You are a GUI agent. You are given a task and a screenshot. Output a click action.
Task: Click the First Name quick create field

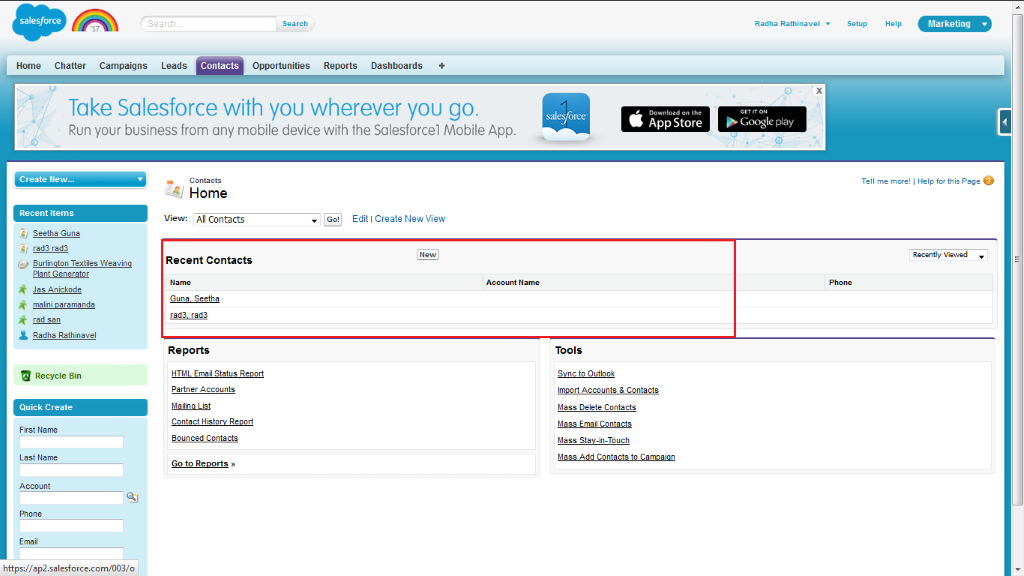point(71,442)
